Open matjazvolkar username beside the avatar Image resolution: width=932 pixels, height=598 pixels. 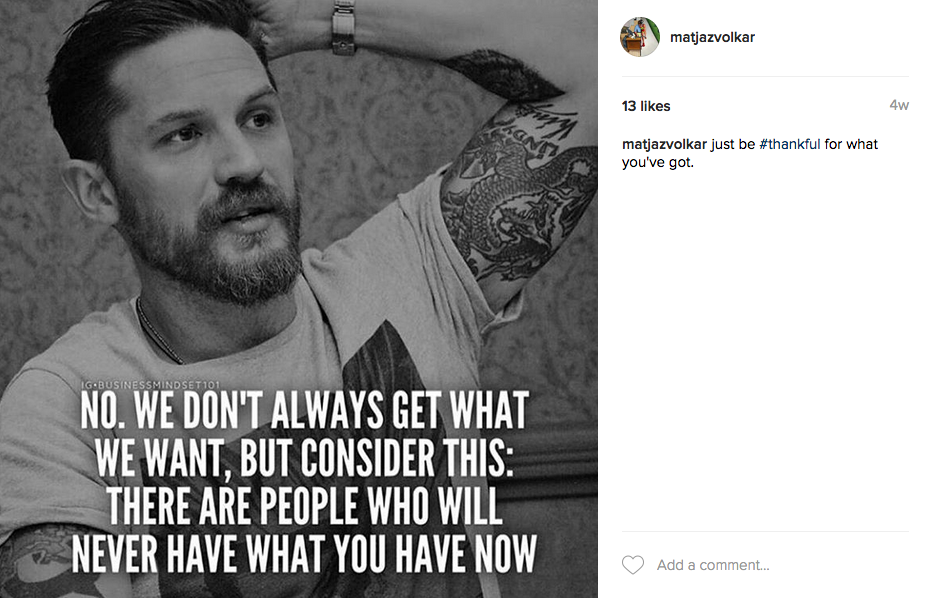click(x=712, y=37)
